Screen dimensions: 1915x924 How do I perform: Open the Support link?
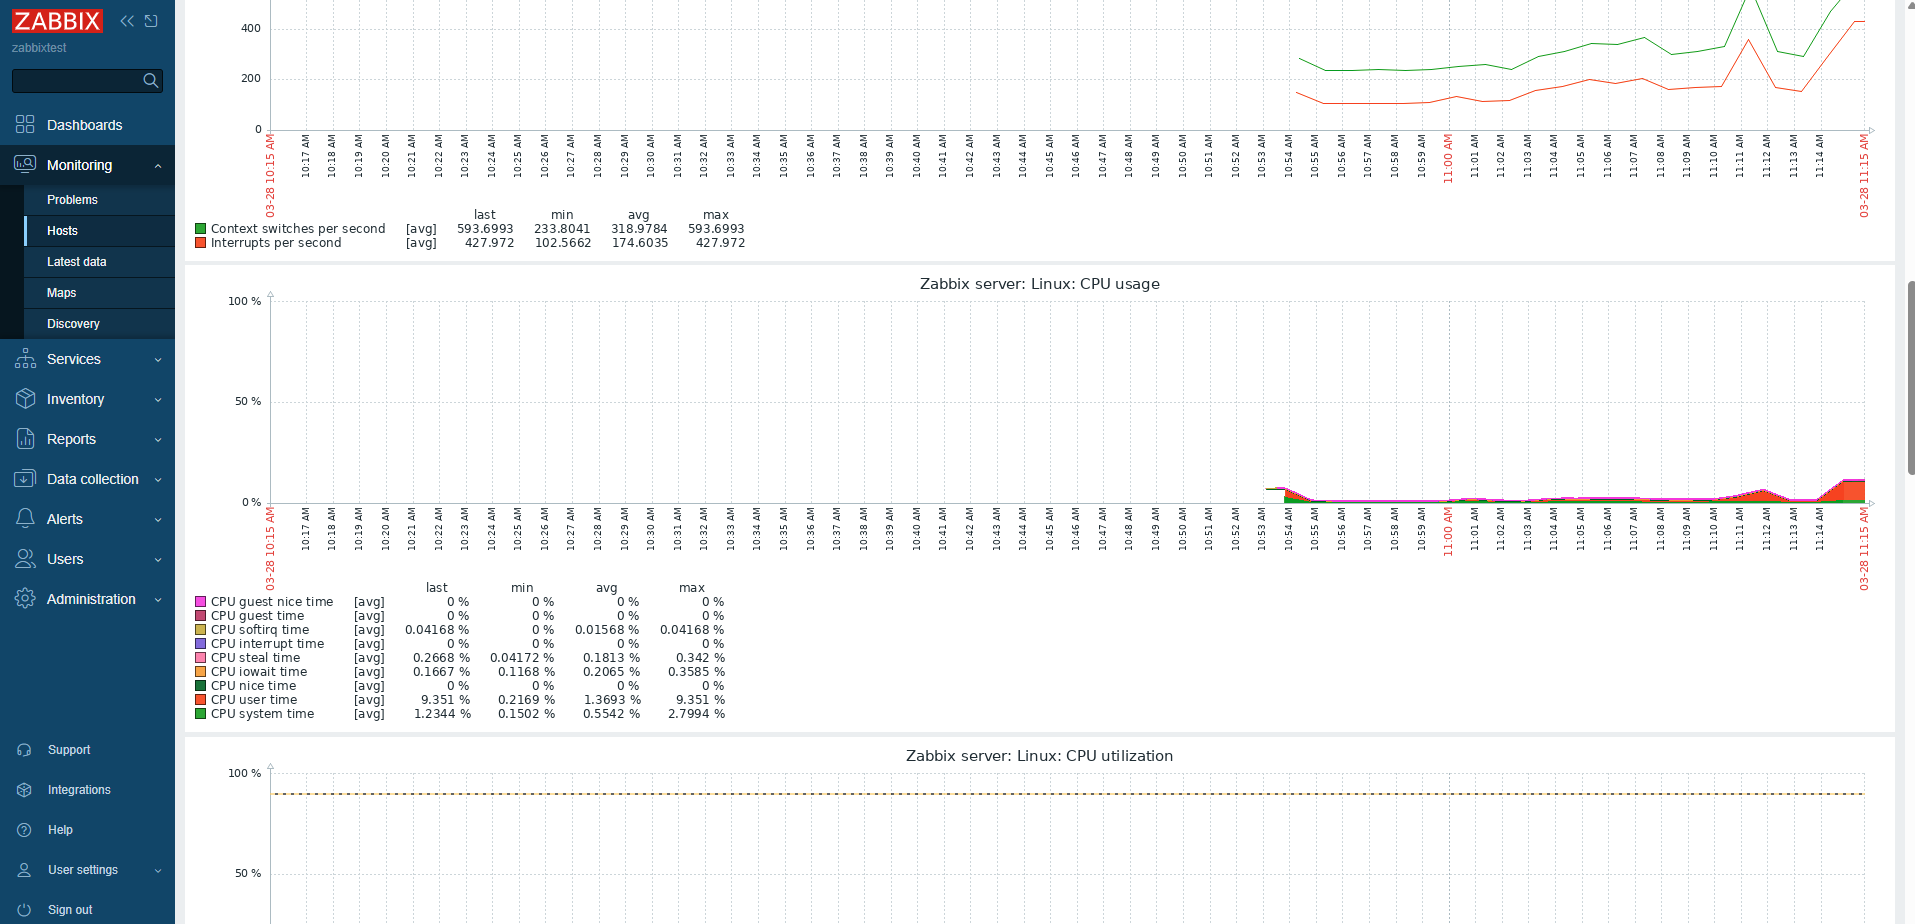click(69, 750)
